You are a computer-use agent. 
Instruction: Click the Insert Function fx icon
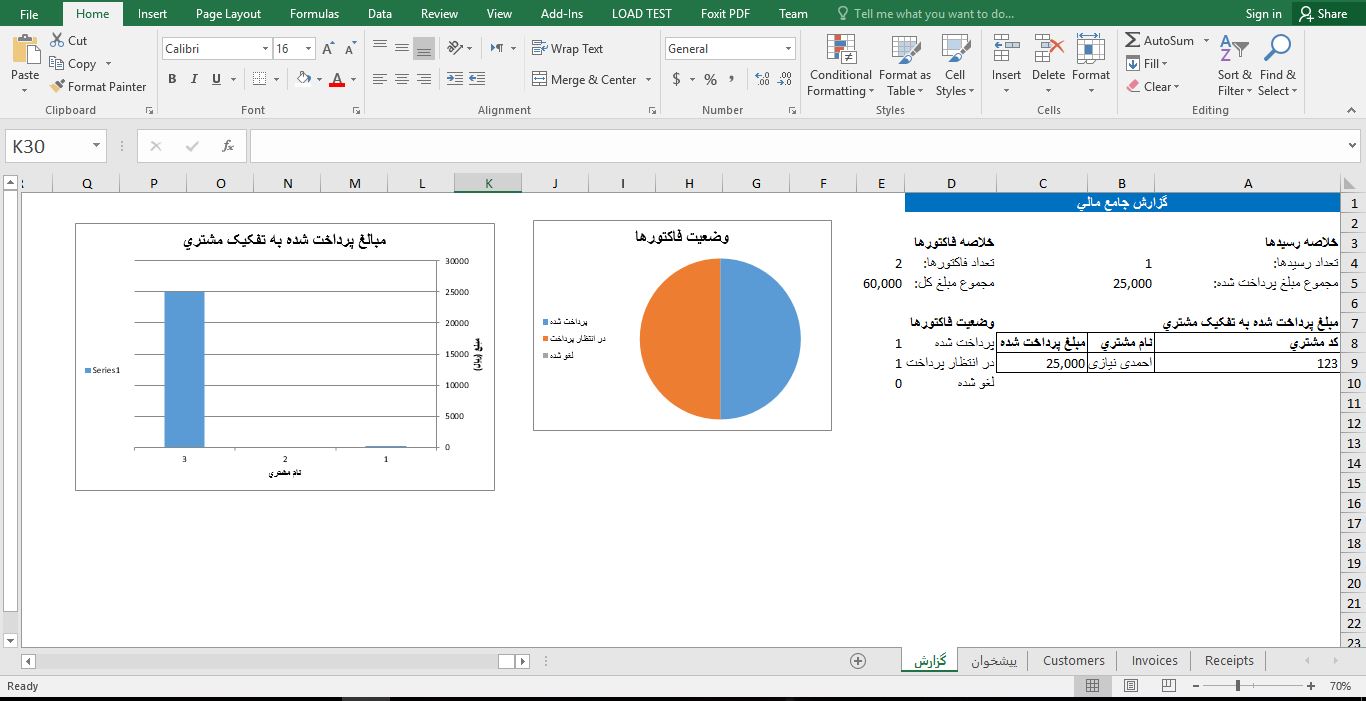tap(228, 146)
